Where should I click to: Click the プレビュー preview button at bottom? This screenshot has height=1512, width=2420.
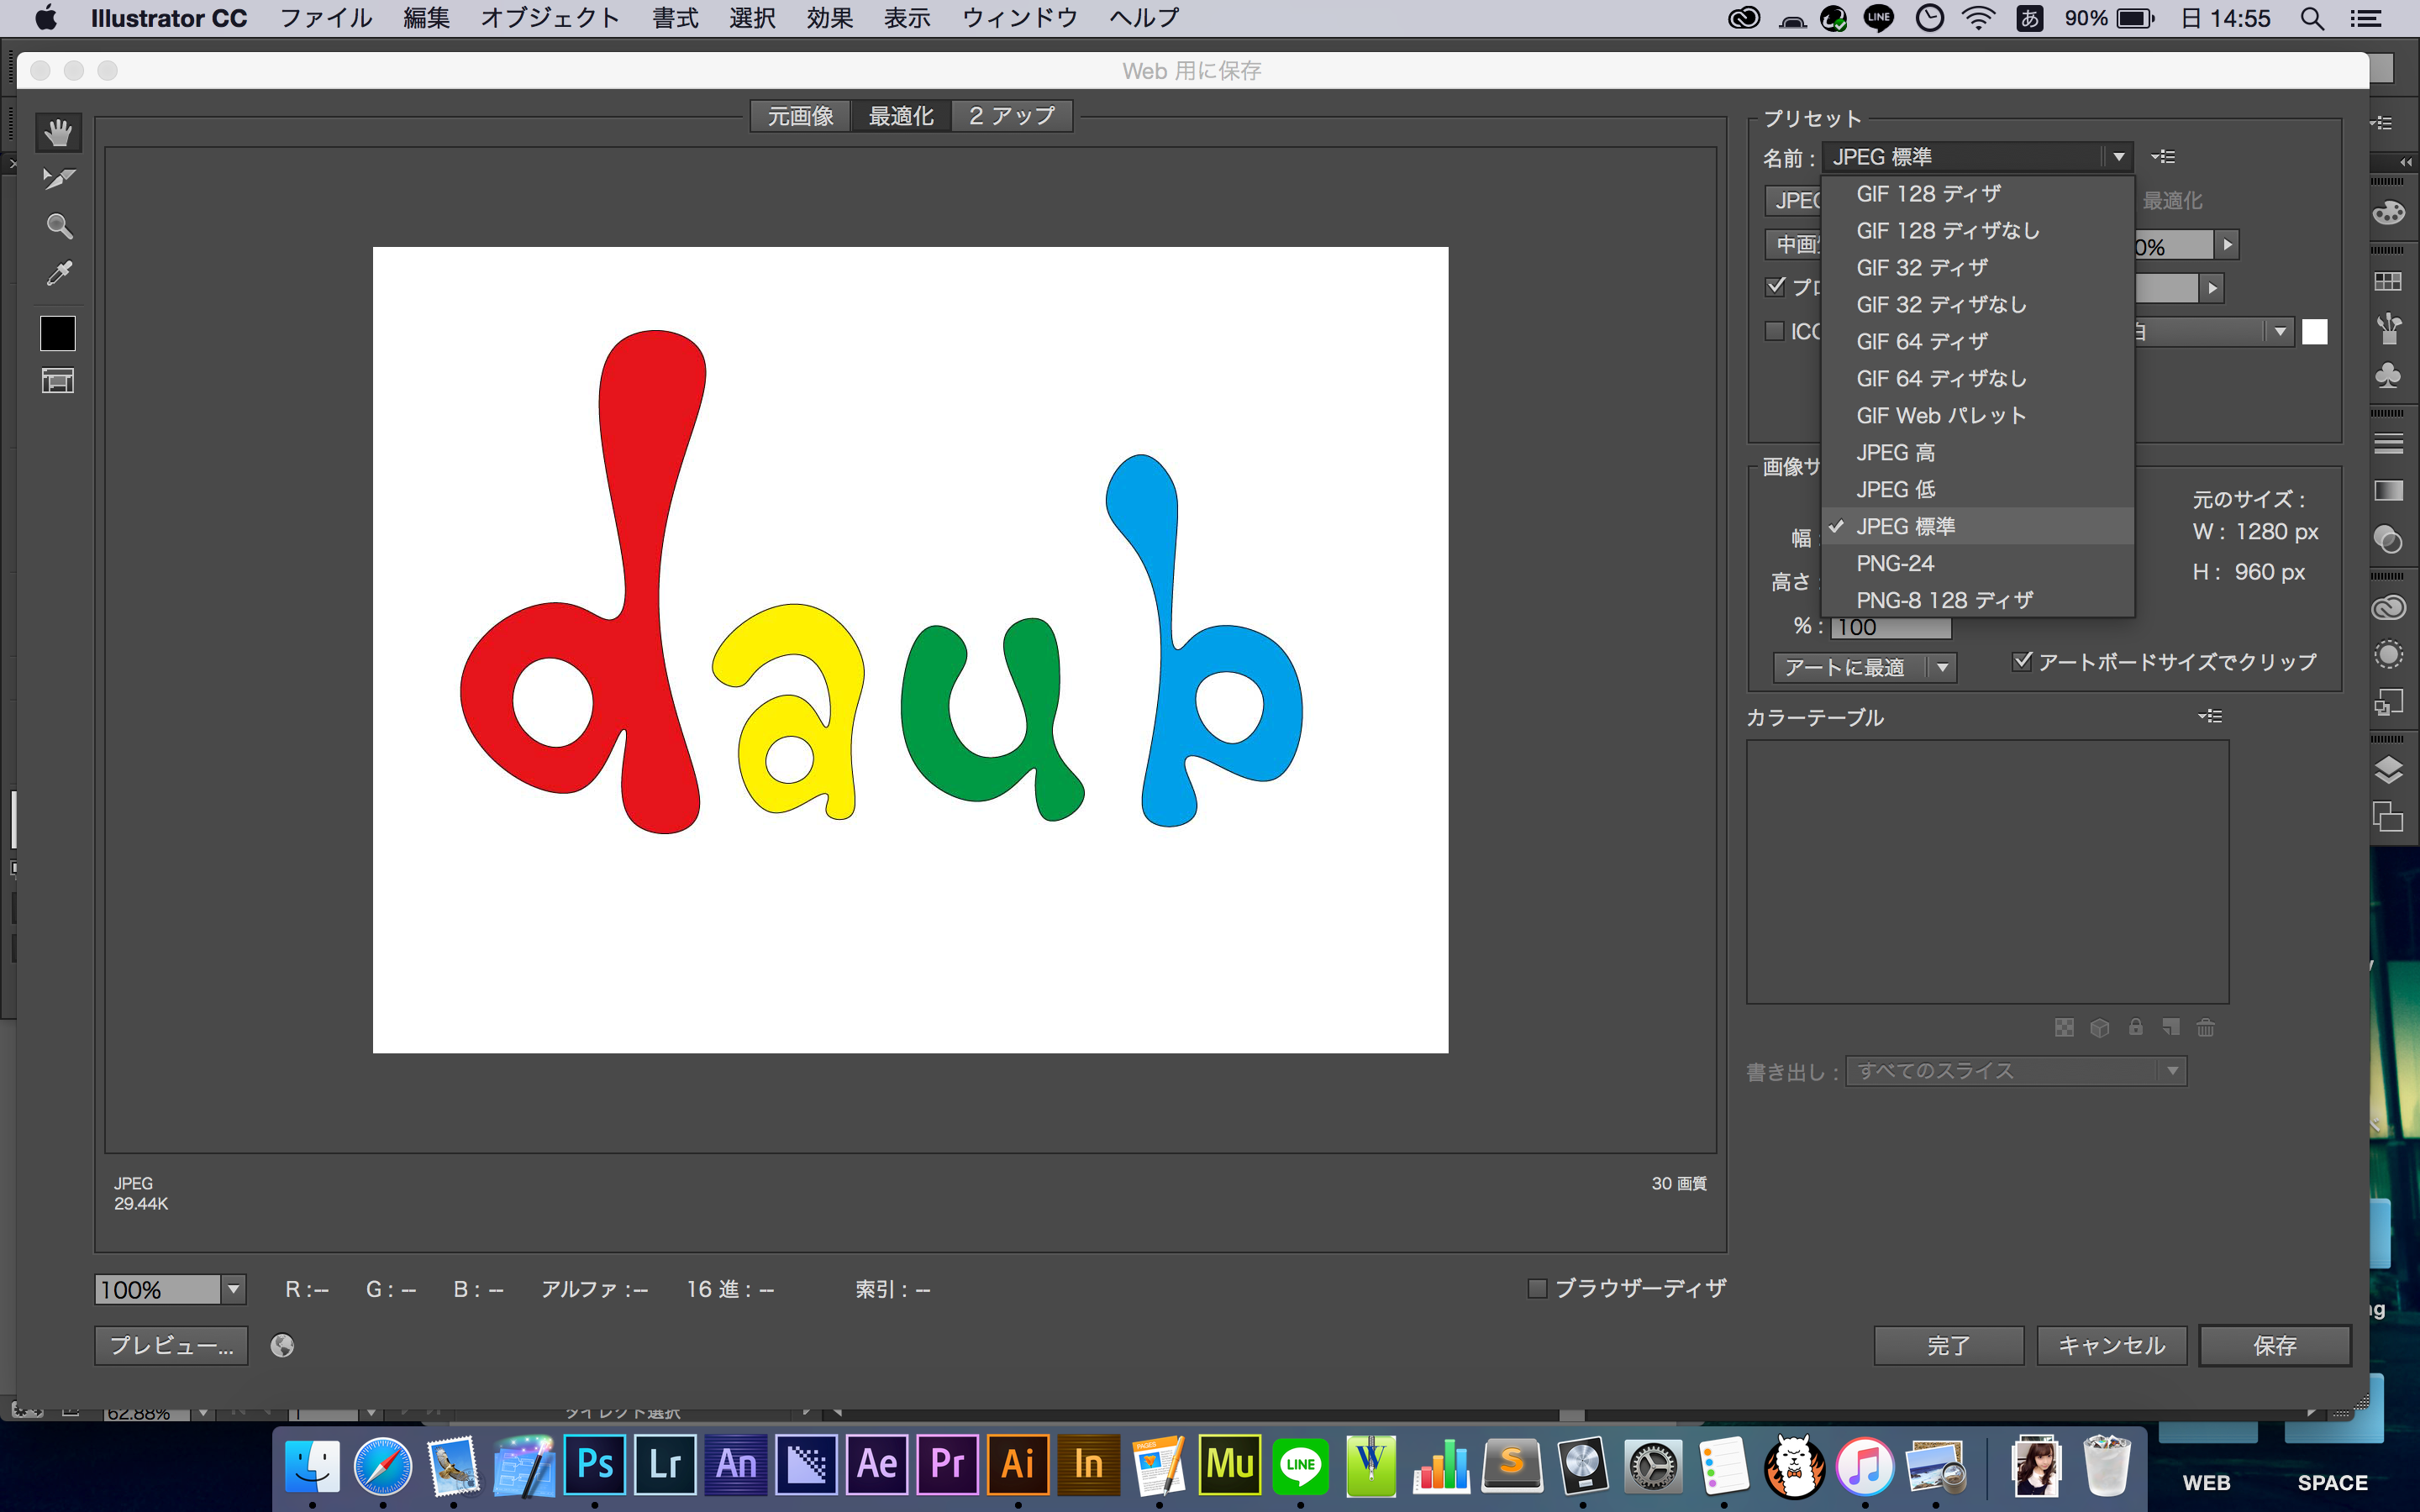167,1345
